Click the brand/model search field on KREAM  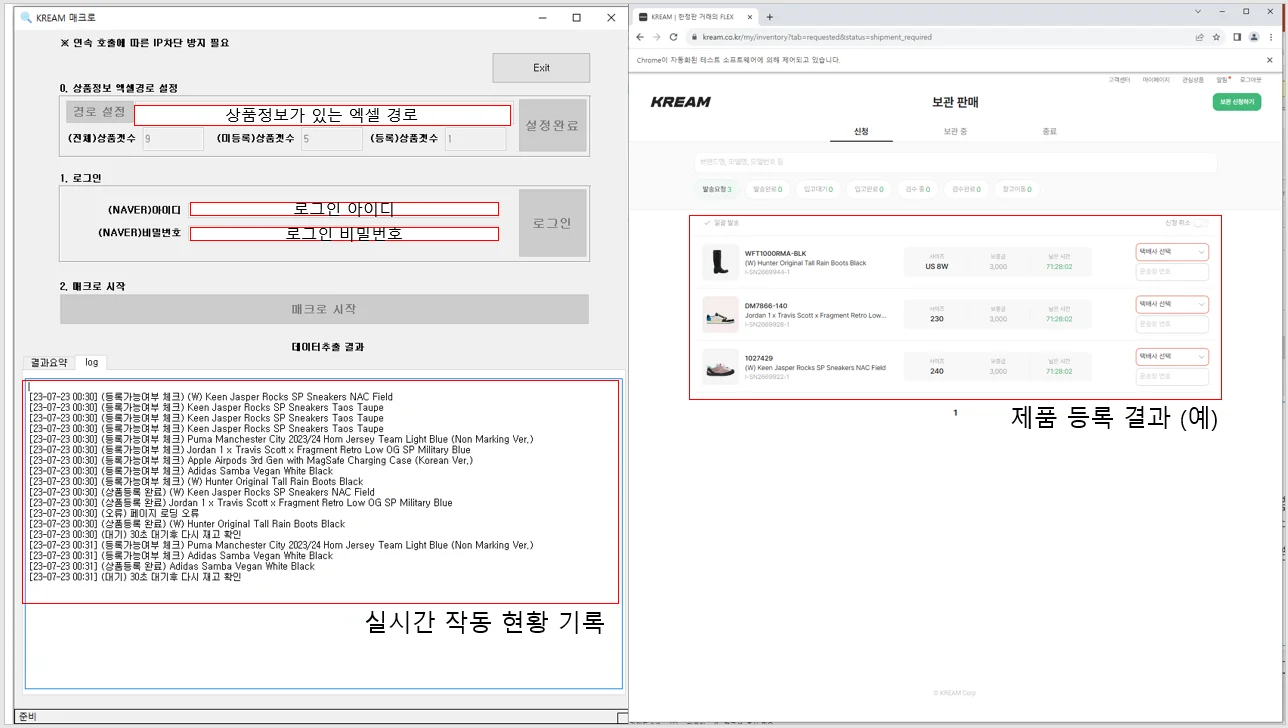pos(955,162)
